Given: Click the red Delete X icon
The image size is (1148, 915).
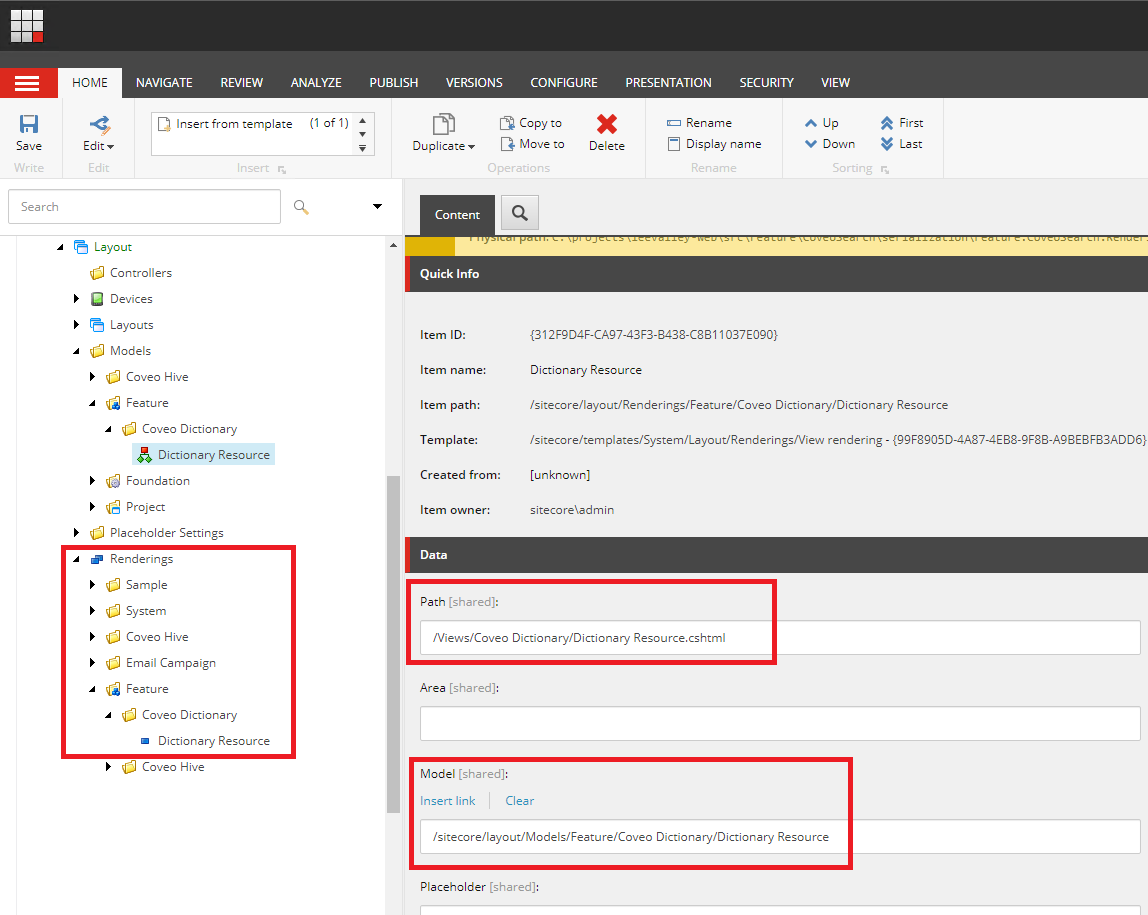Looking at the screenshot, I should (x=607, y=124).
